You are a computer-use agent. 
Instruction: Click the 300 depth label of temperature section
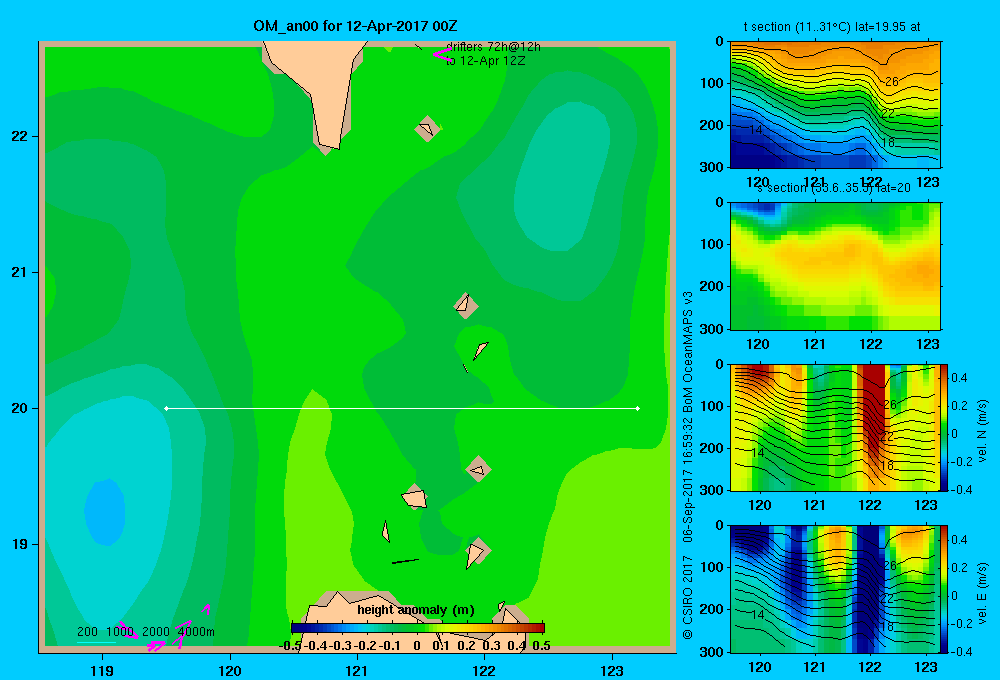point(711,167)
